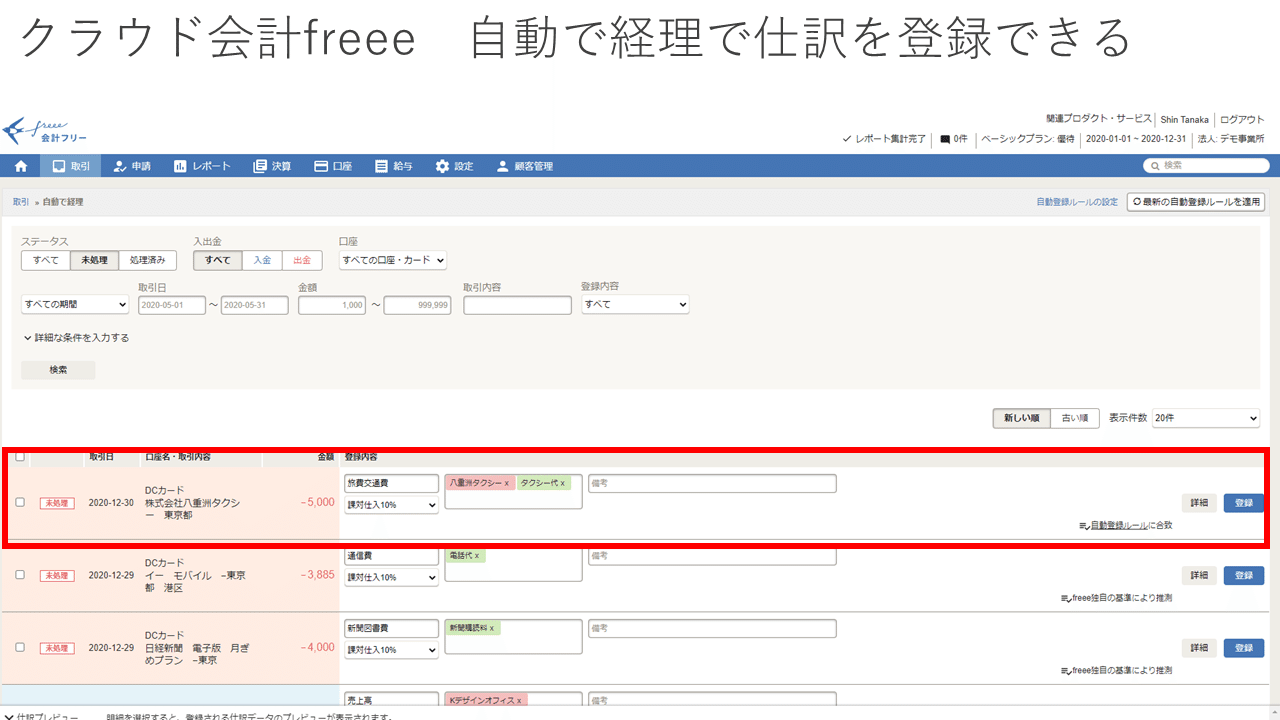Click maximum amount field 999,999
1280x720 pixels.
[417, 304]
